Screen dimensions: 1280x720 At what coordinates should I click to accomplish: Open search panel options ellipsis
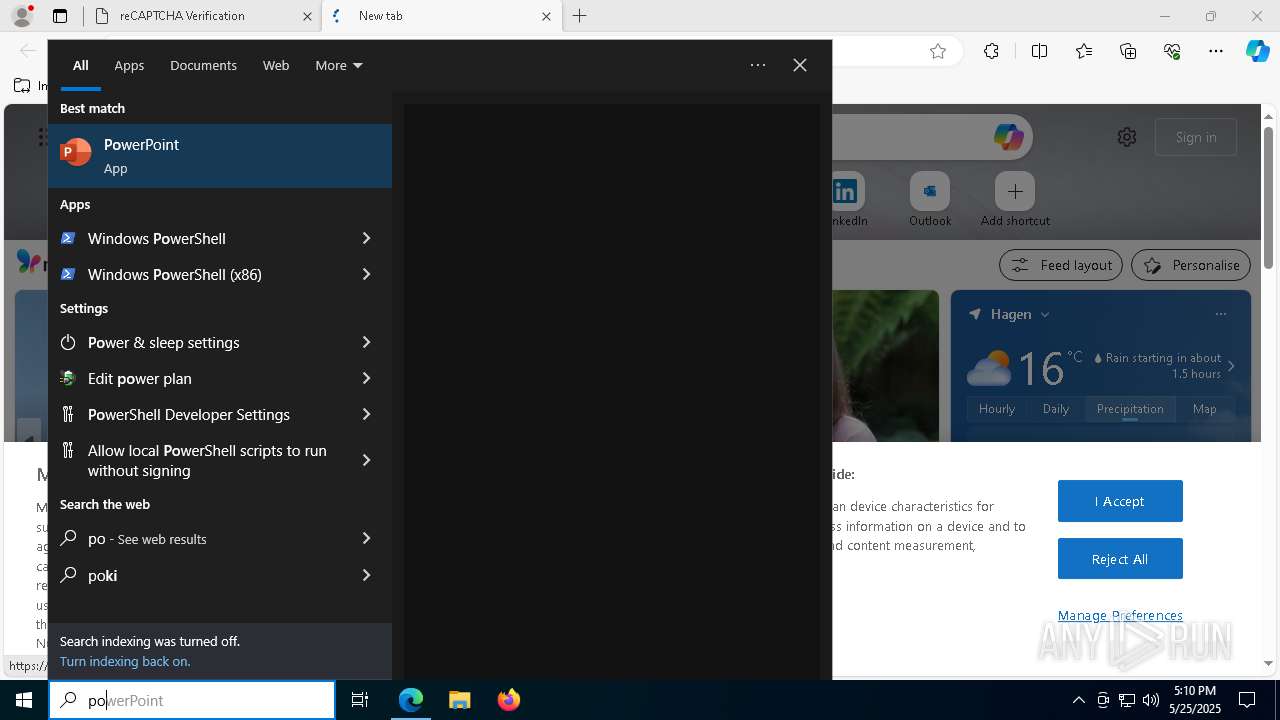pyautogui.click(x=758, y=65)
